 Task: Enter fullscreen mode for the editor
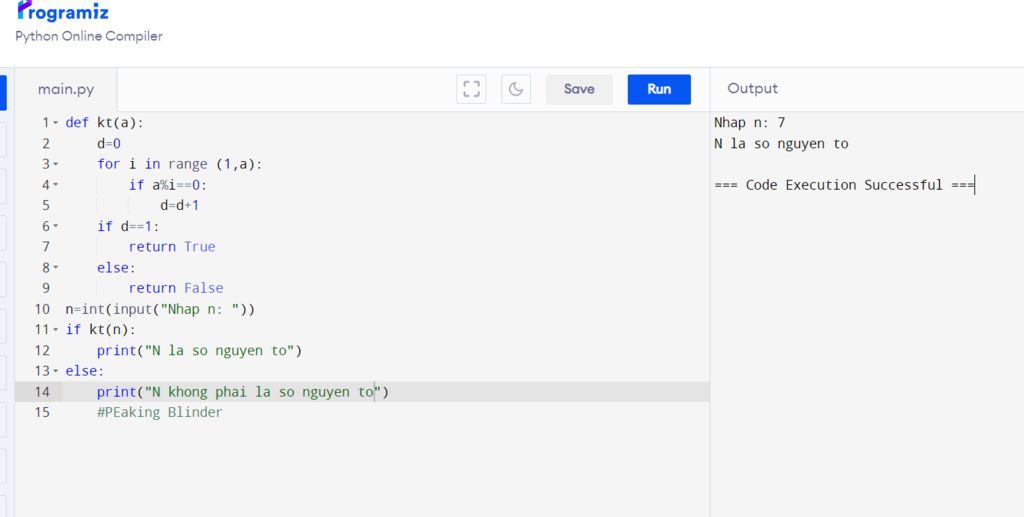(x=471, y=89)
